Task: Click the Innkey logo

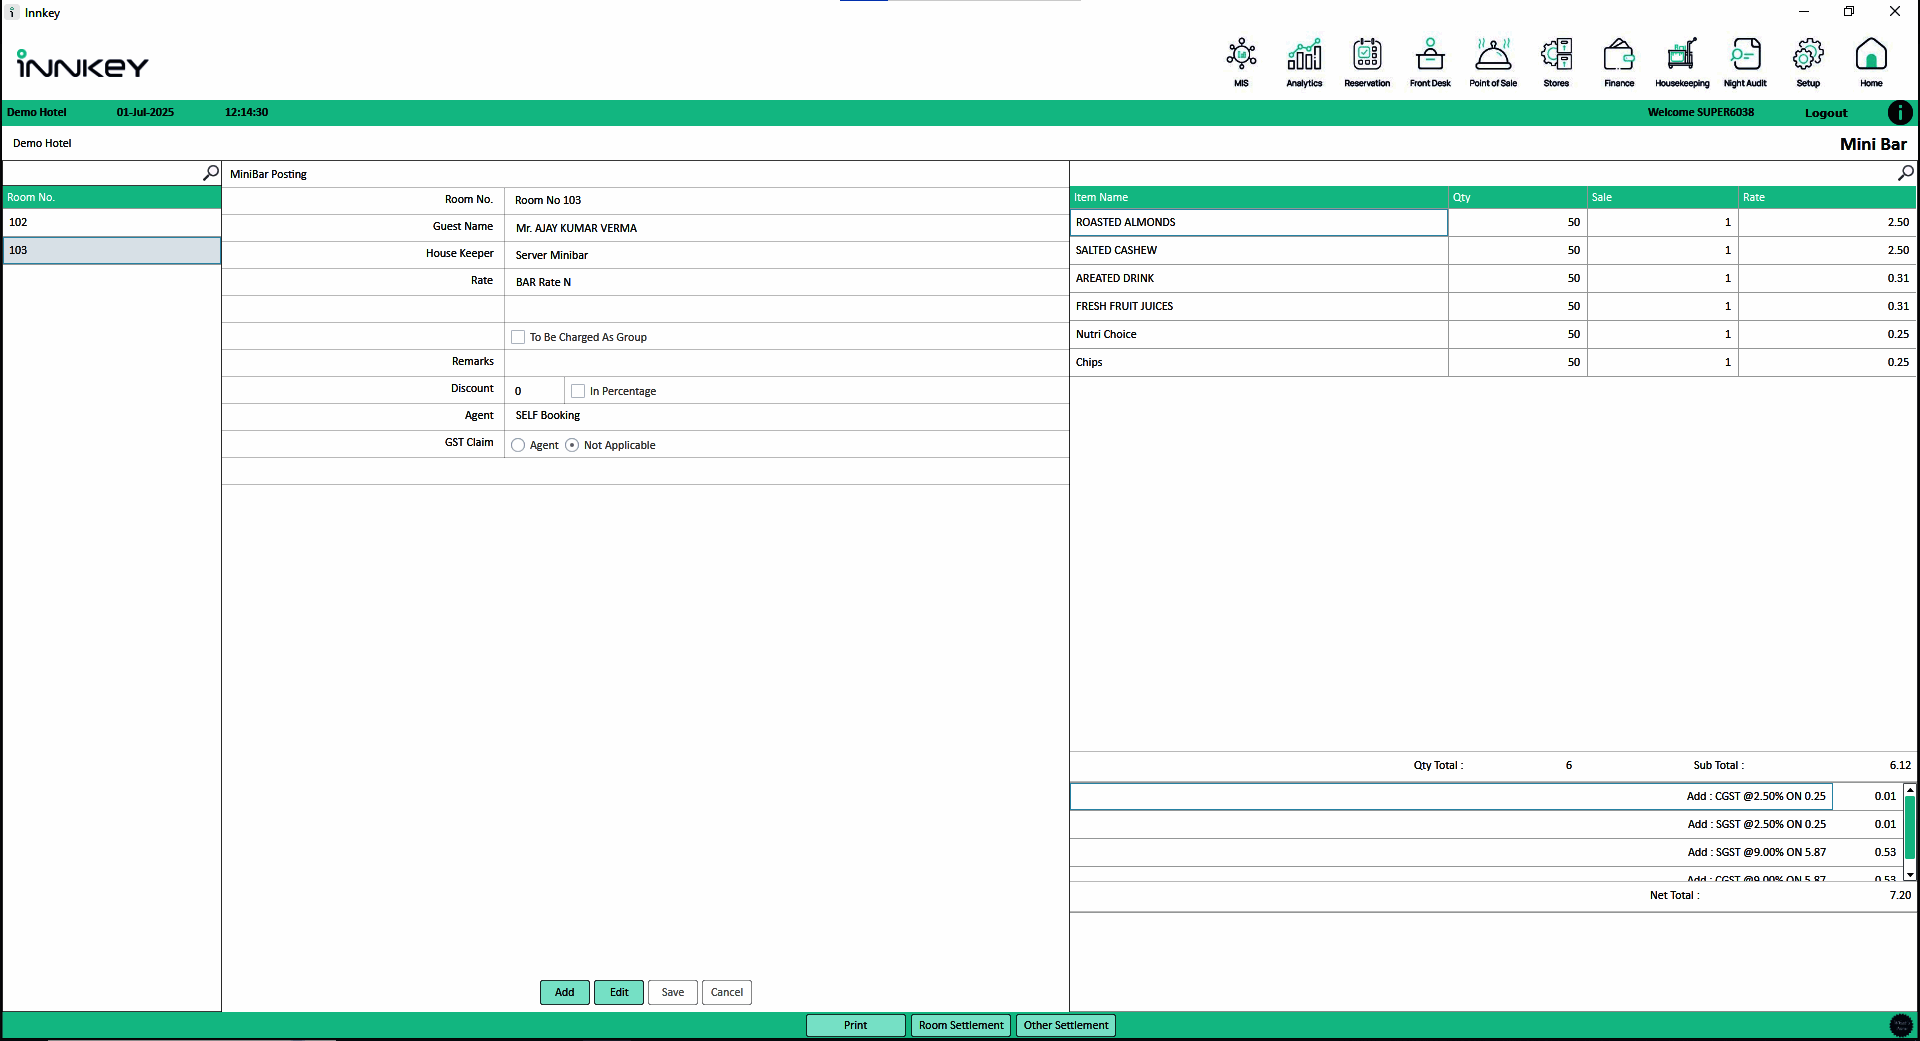Action: pyautogui.click(x=82, y=65)
